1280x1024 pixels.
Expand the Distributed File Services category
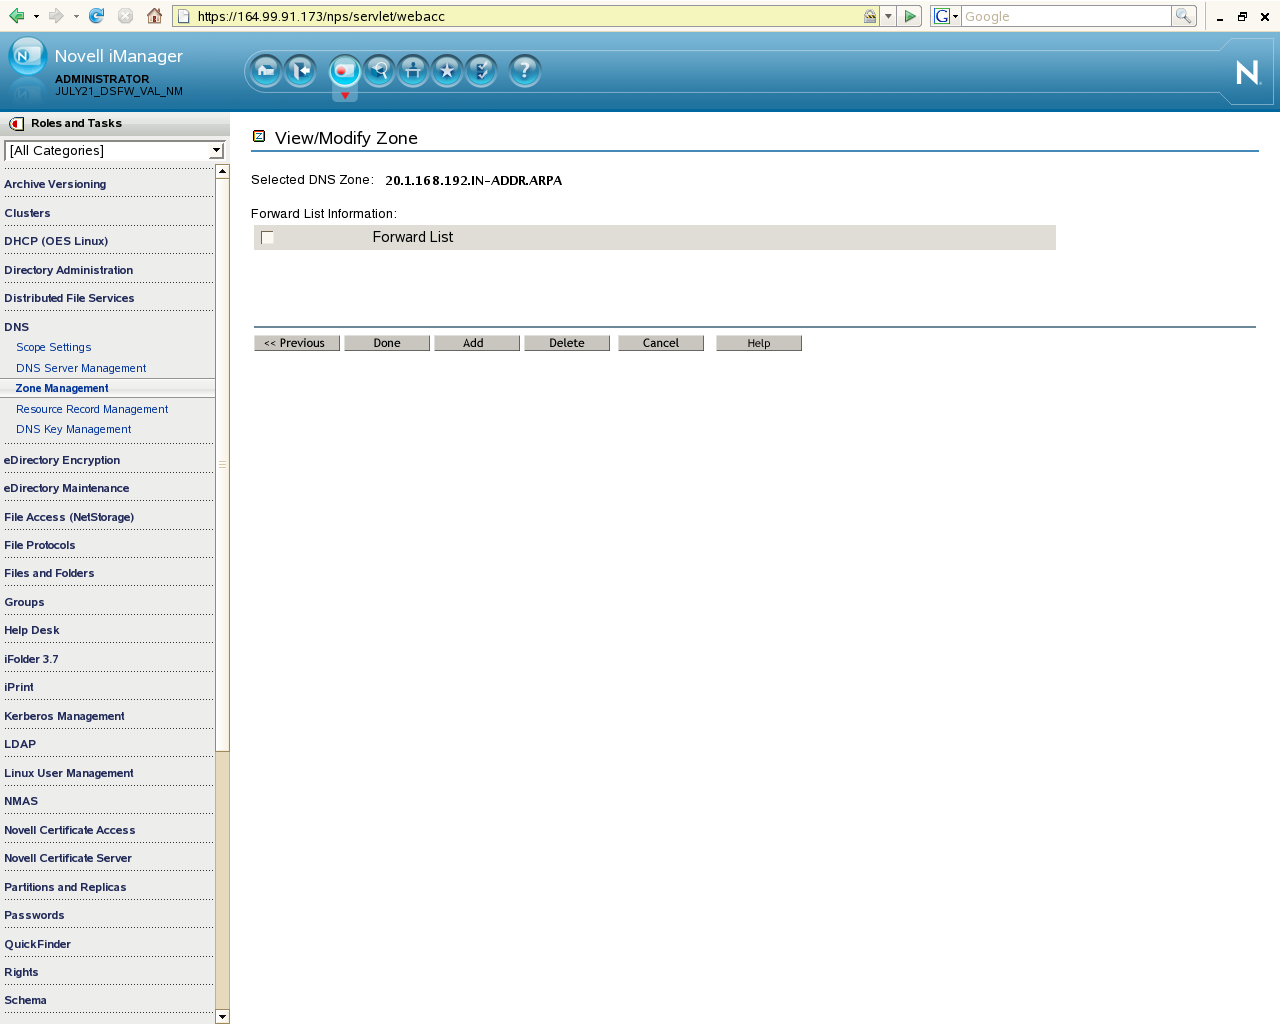[69, 298]
